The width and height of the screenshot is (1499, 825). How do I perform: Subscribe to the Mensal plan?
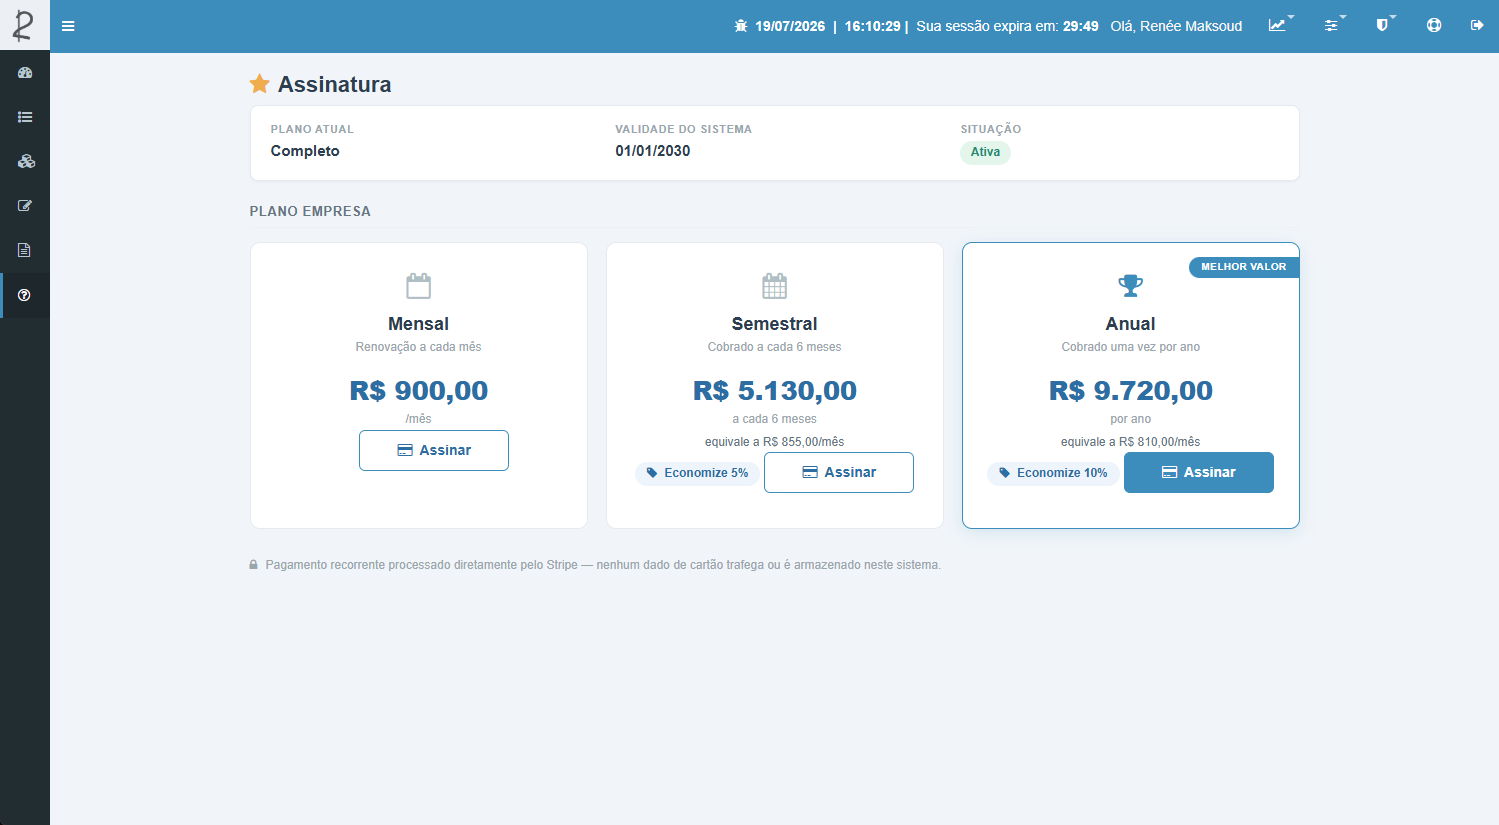pyautogui.click(x=434, y=450)
